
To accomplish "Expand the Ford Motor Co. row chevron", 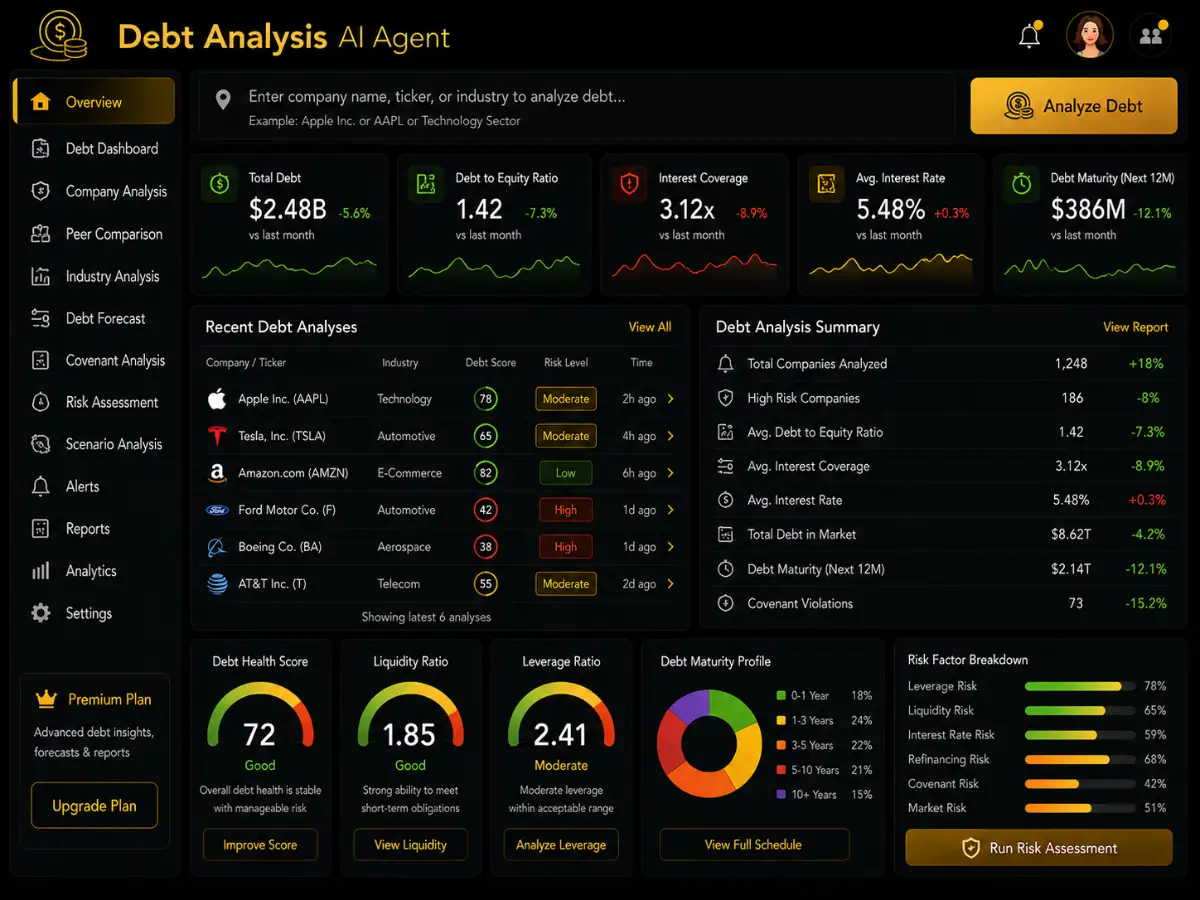I will coord(670,510).
